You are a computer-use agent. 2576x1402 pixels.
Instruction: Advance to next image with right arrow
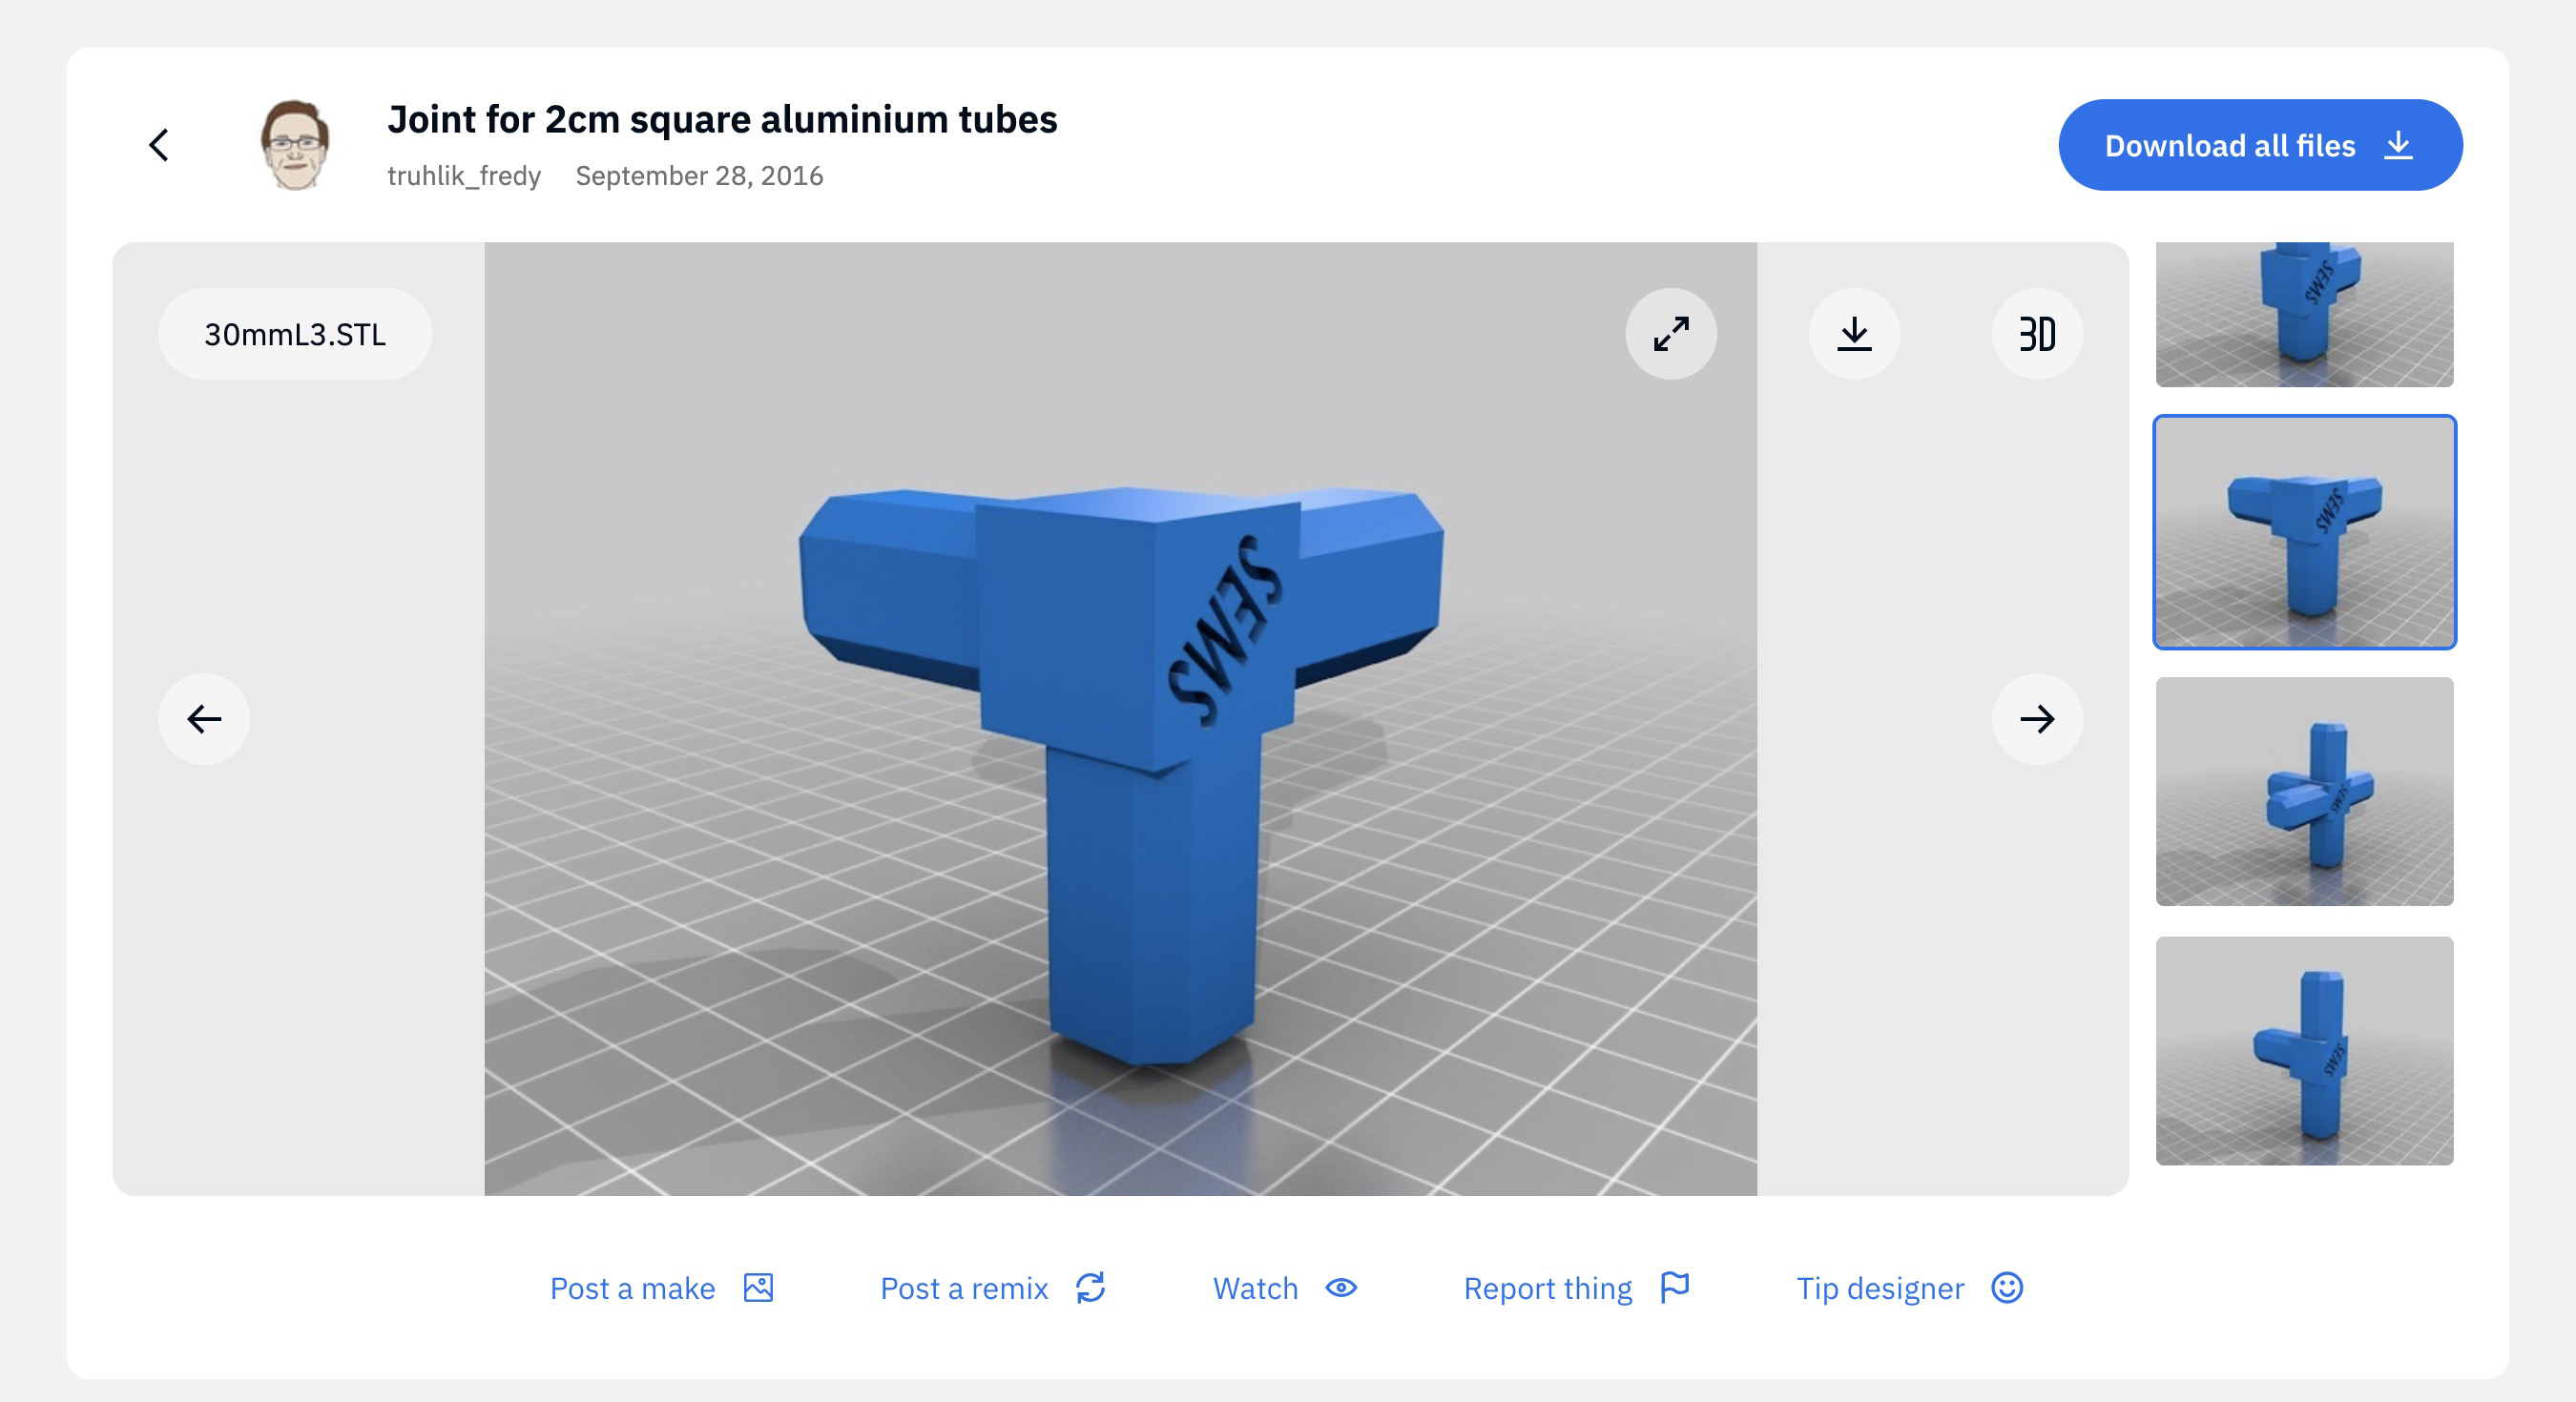pos(2037,719)
